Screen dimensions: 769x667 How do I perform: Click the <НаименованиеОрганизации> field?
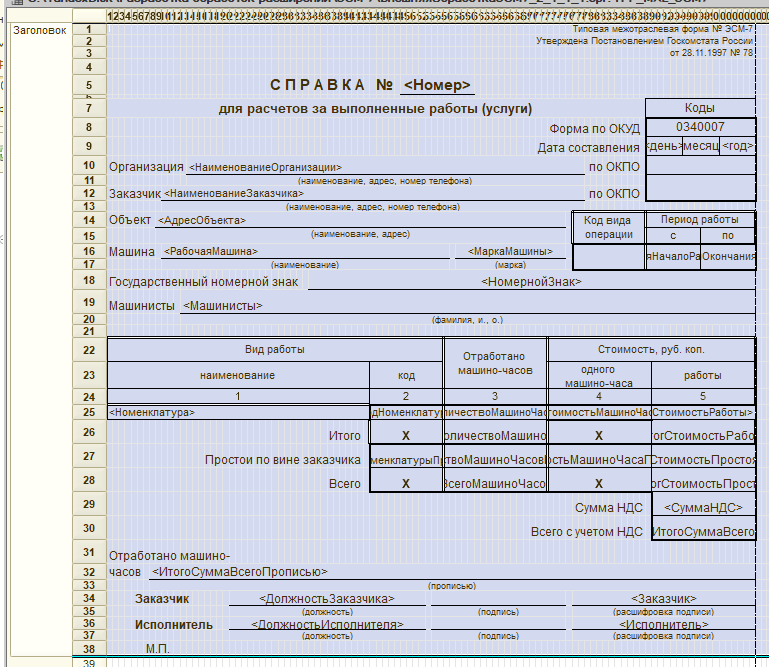tap(265, 167)
